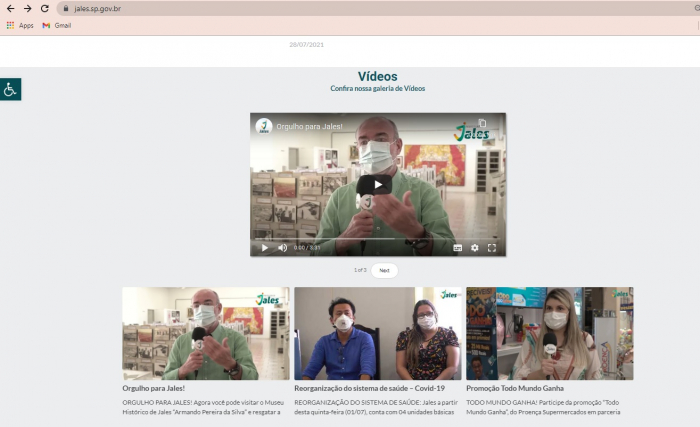Mute the video with the speaker icon
The image size is (700, 427).
point(283,247)
